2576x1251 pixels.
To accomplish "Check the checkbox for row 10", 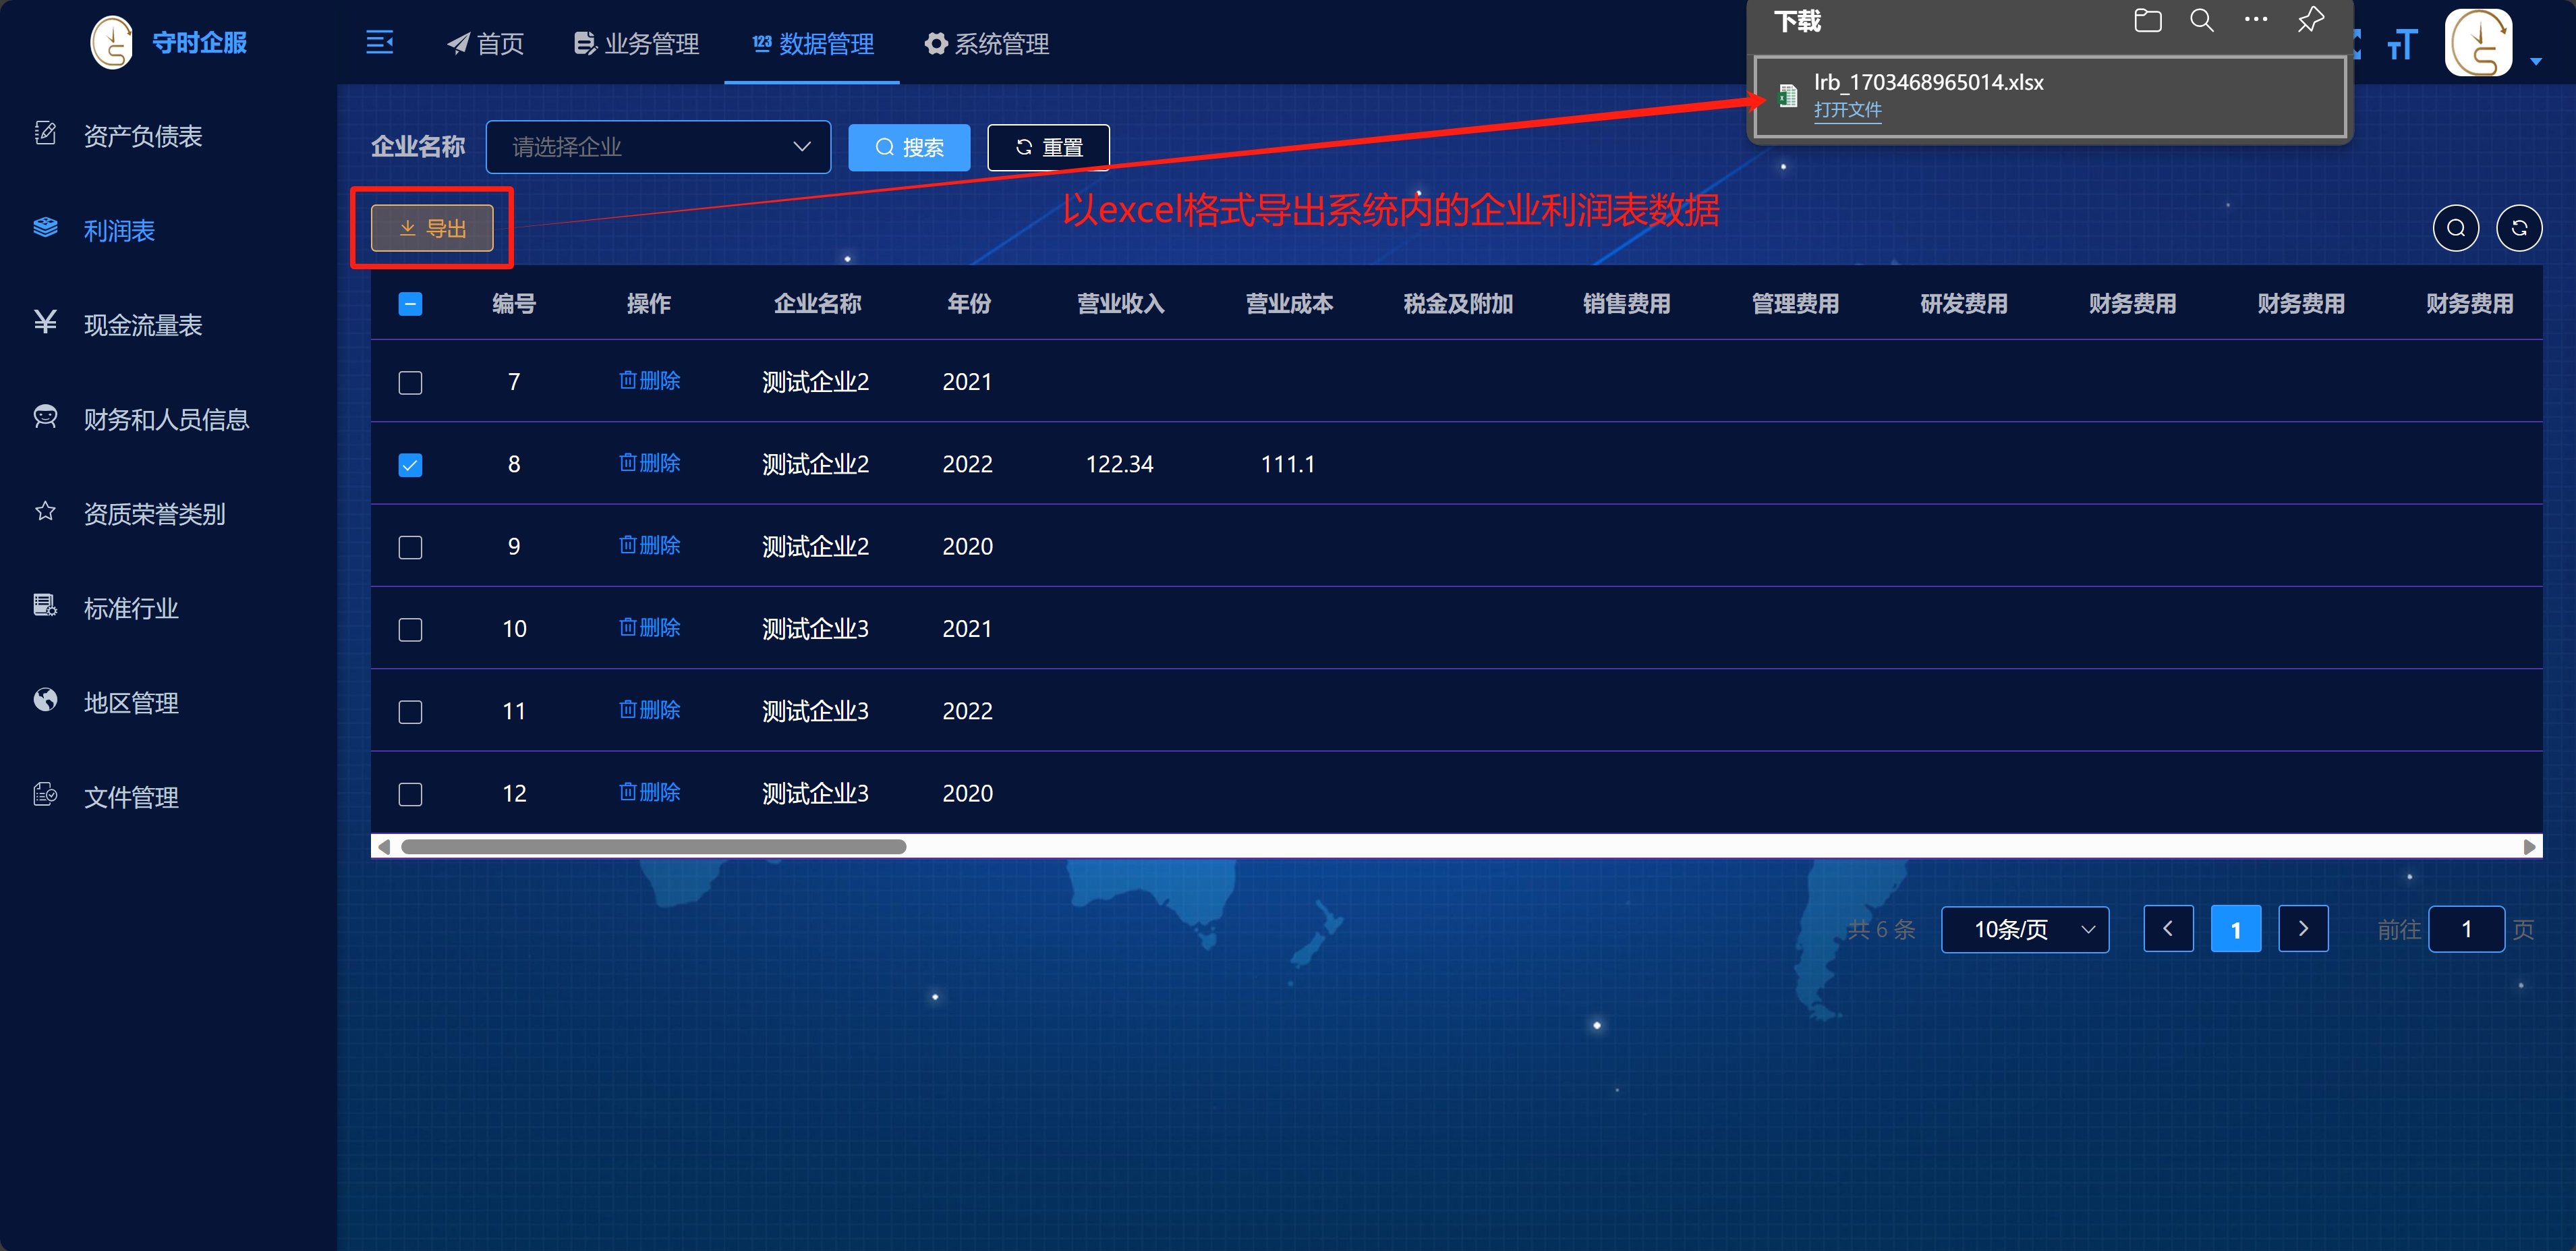I will (x=410, y=630).
